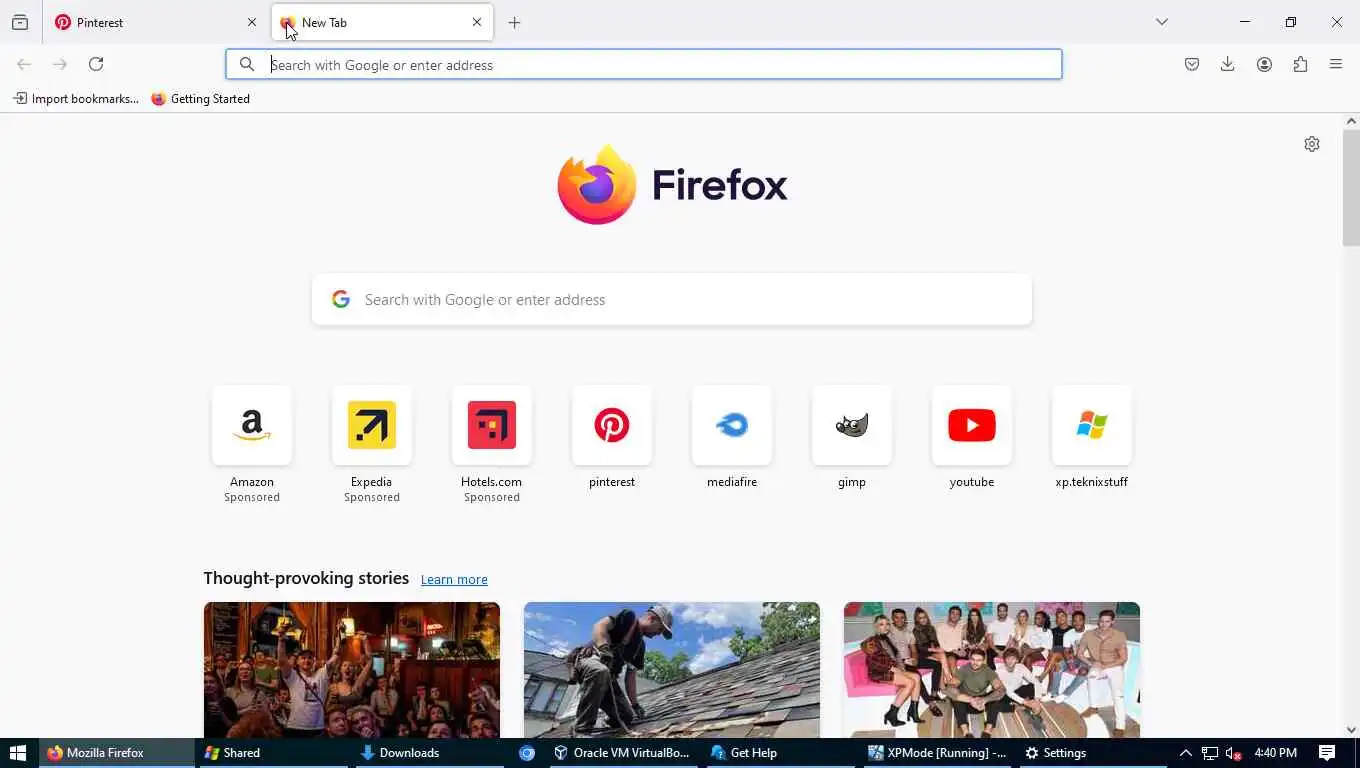
Task: Open Getting Started bookmark
Action: (201, 99)
